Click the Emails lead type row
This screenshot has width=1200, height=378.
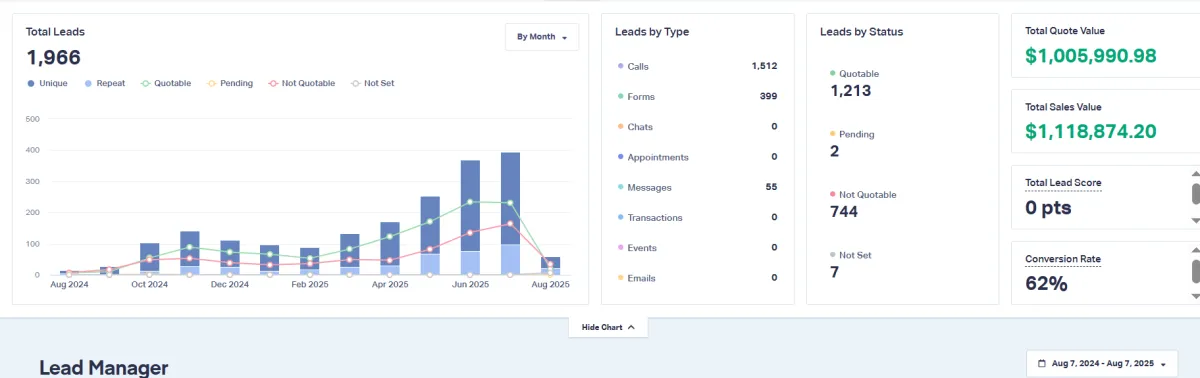[x=698, y=277]
